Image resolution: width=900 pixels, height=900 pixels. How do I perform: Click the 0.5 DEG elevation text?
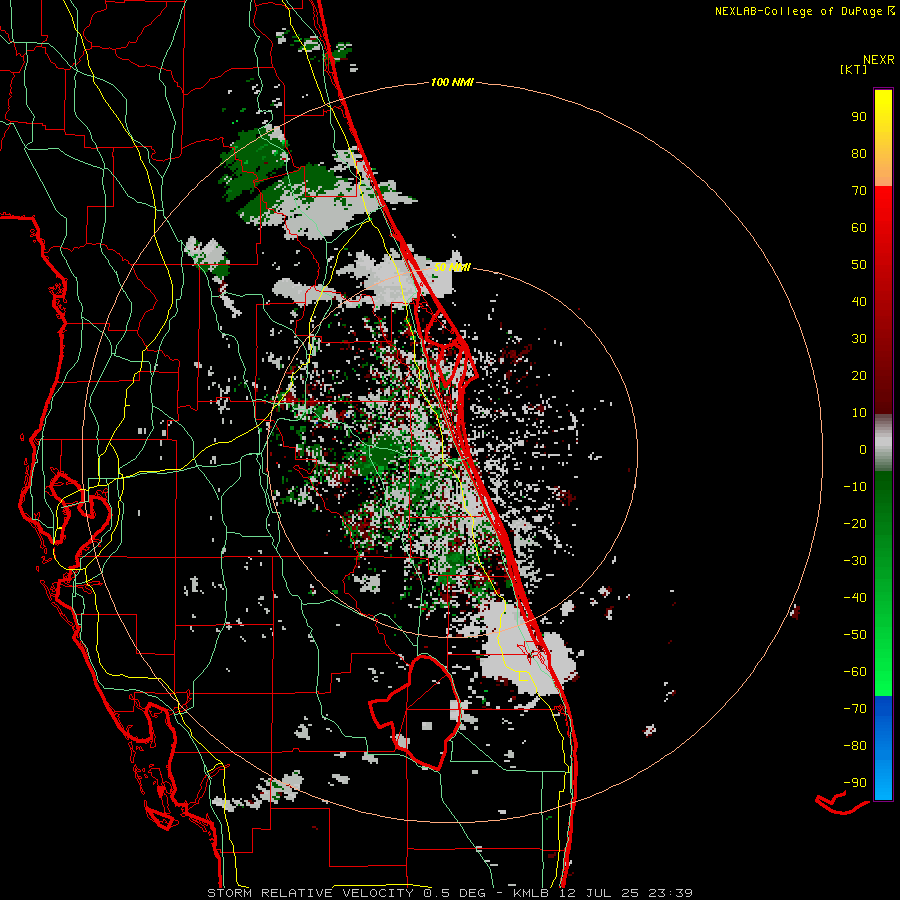455,893
